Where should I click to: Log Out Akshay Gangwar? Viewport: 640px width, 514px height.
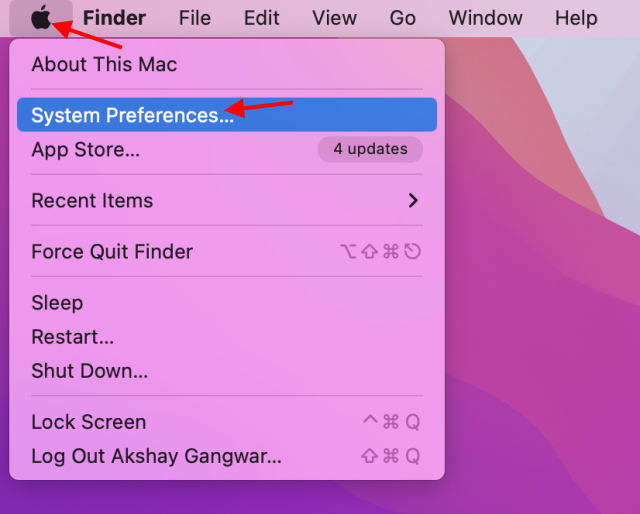tap(156, 457)
